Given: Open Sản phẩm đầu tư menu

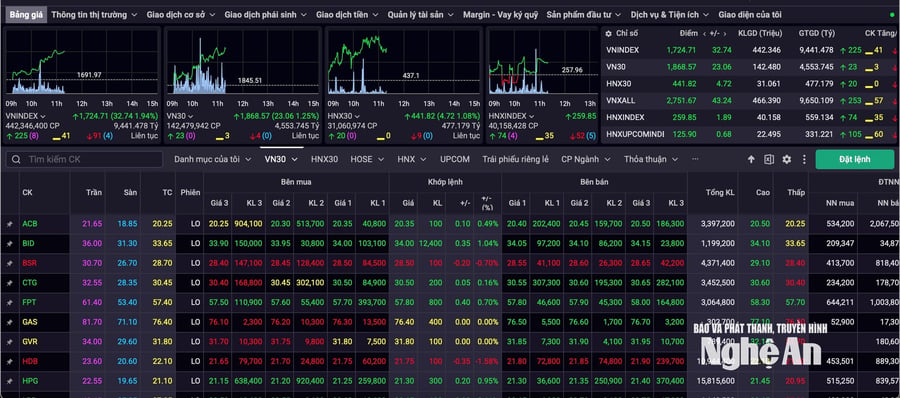Looking at the screenshot, I should (x=584, y=14).
